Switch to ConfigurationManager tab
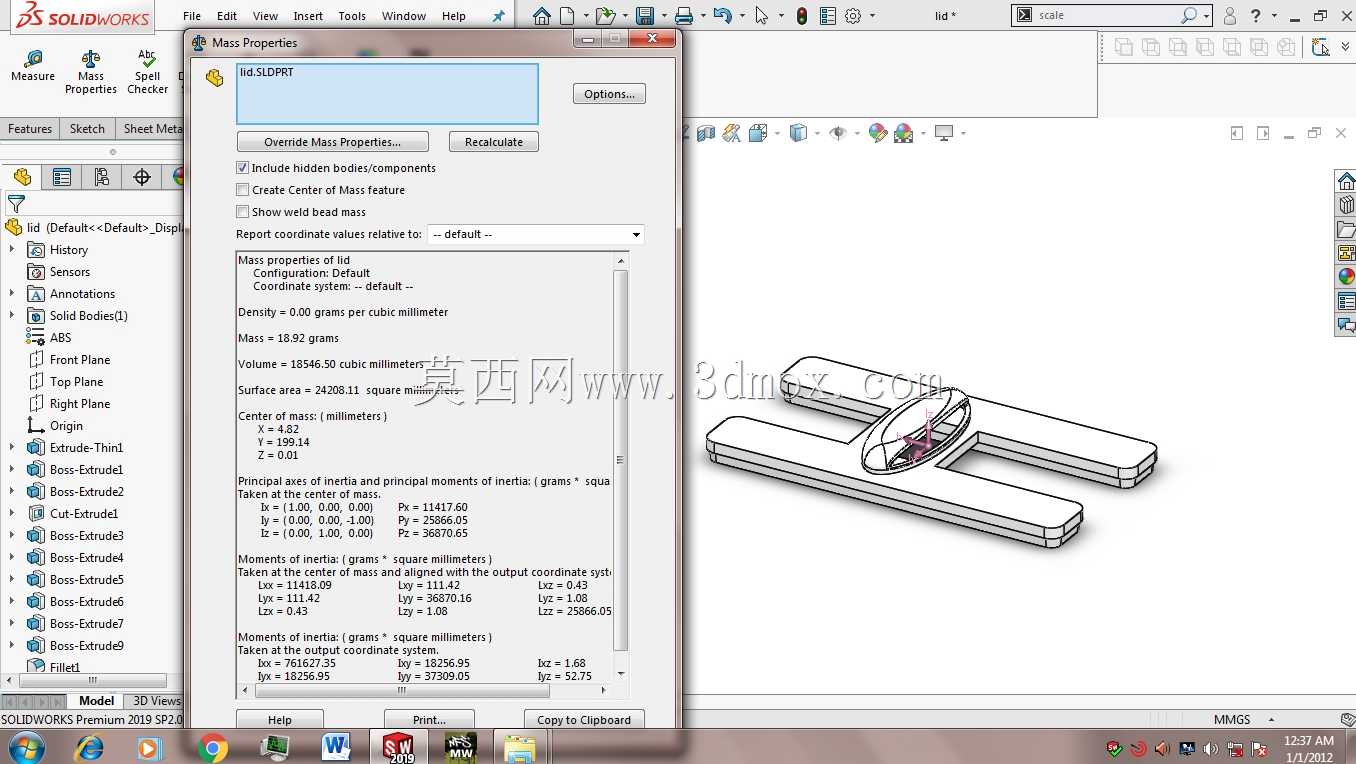The image size is (1356, 764). 102,177
